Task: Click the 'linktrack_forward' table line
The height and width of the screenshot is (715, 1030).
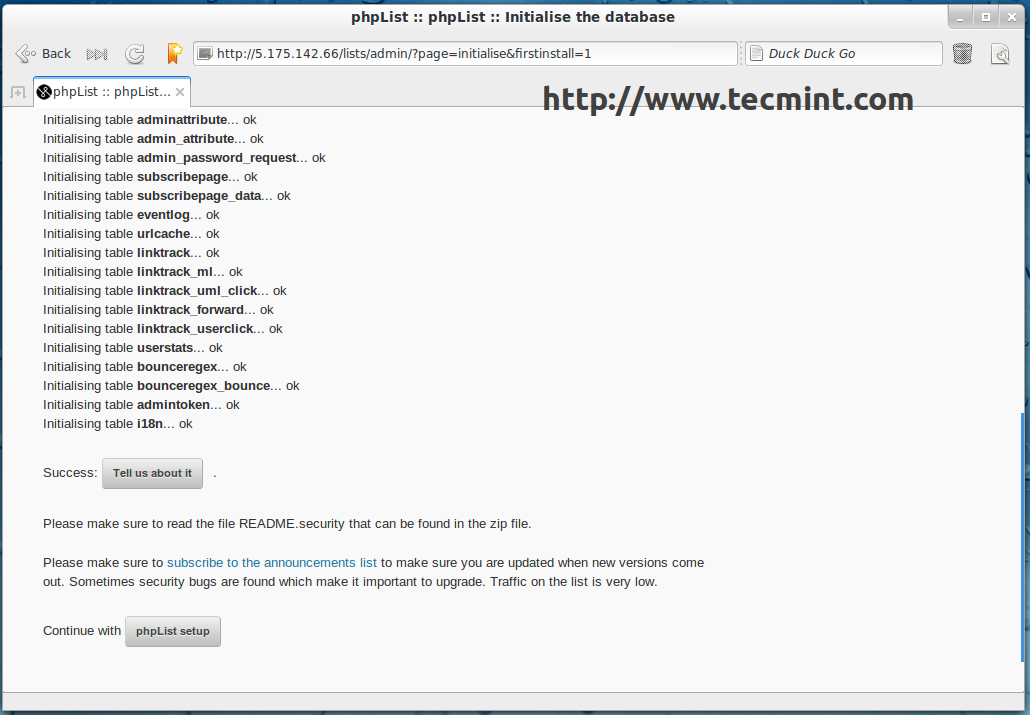Action: click(158, 310)
